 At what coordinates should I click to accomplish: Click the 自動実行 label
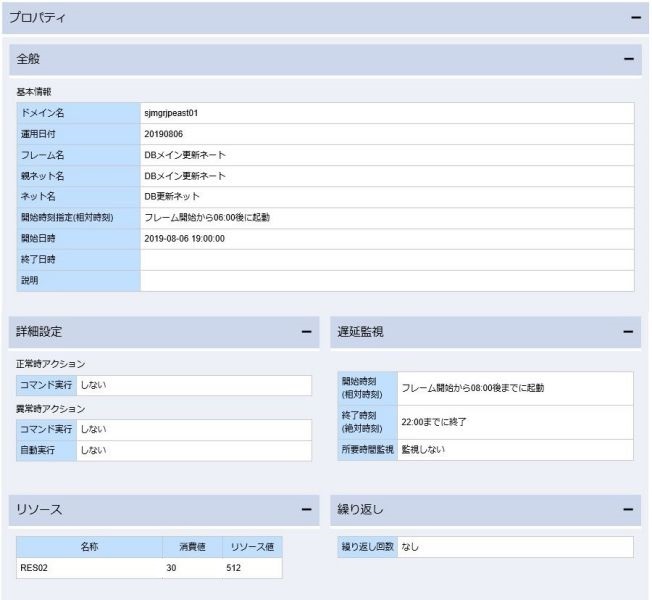coord(38,450)
